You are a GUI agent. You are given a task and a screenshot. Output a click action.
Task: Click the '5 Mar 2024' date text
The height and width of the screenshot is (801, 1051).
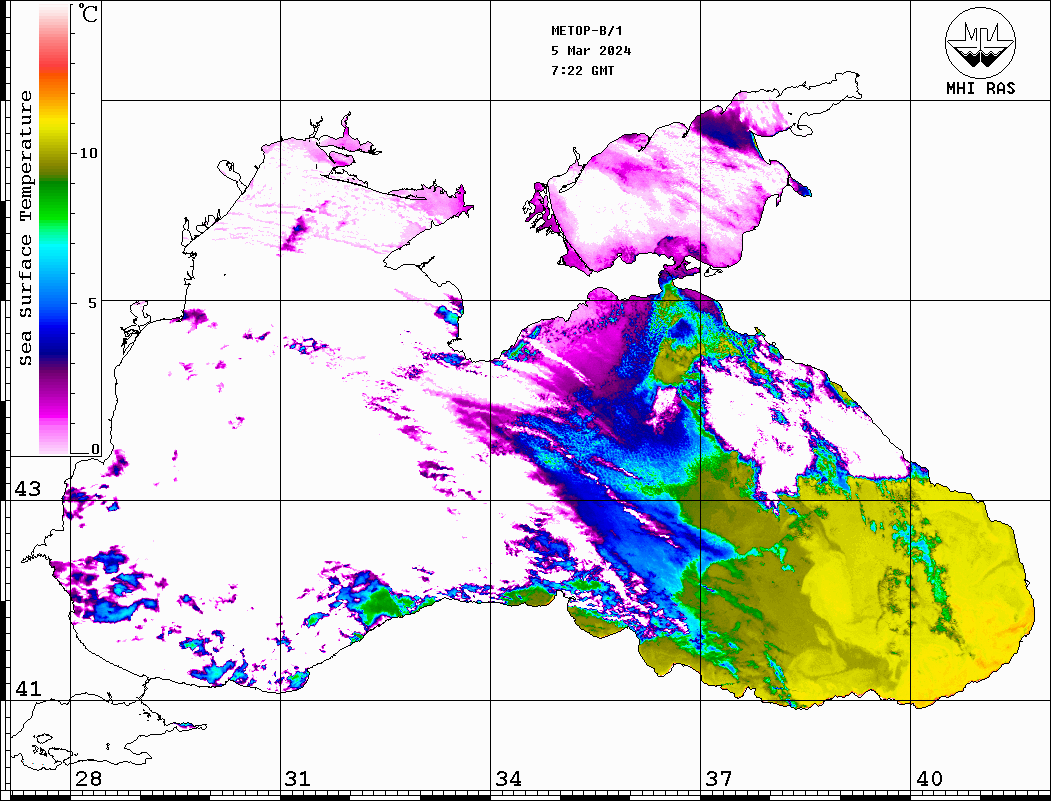pyautogui.click(x=591, y=51)
